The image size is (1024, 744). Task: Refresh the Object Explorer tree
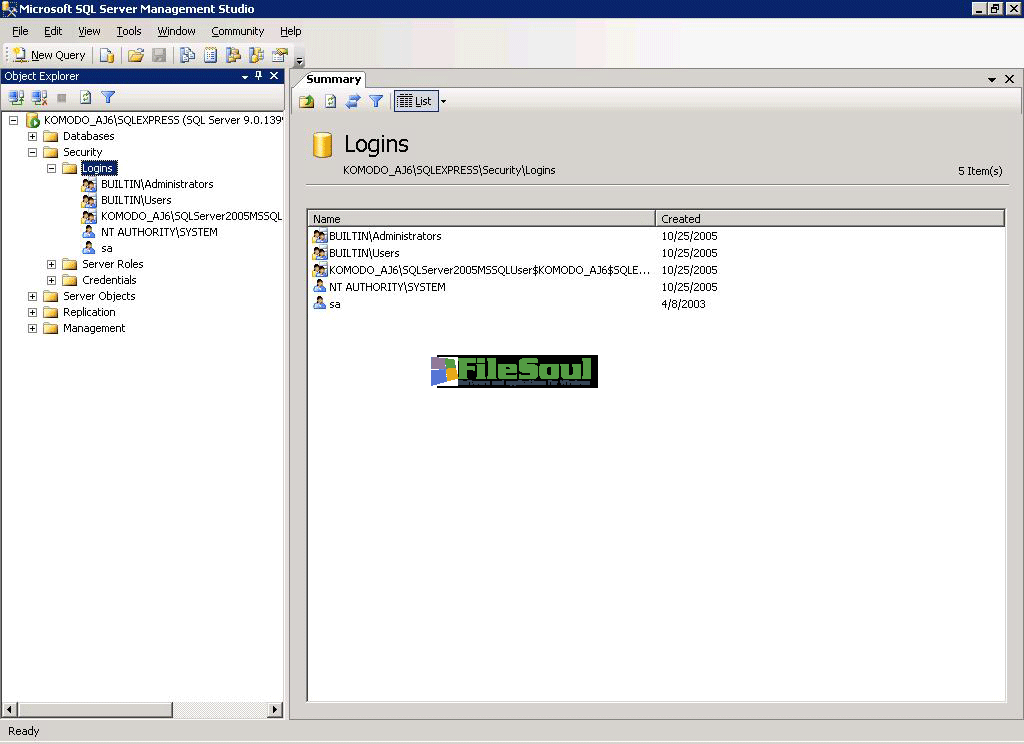click(86, 97)
